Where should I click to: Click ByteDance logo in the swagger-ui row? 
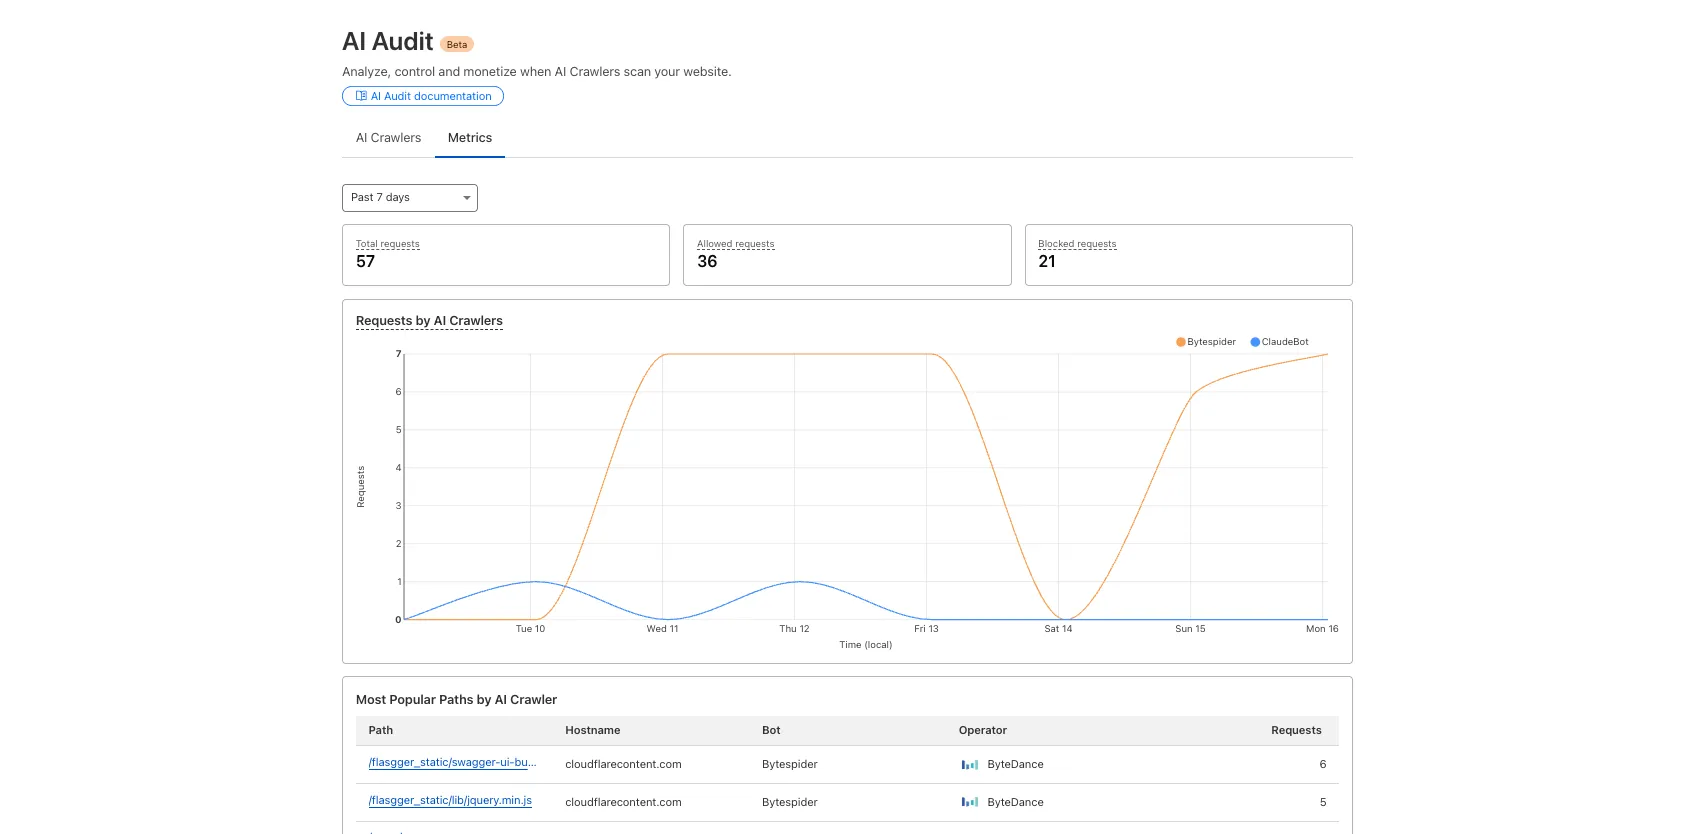pyautogui.click(x=969, y=765)
